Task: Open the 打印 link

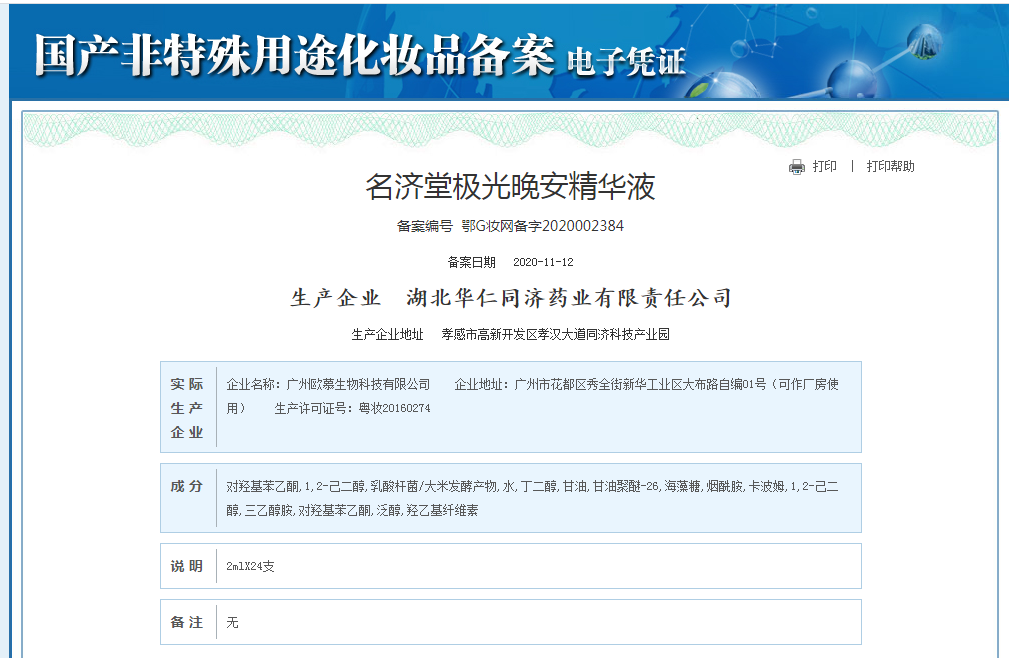Action: tap(824, 167)
